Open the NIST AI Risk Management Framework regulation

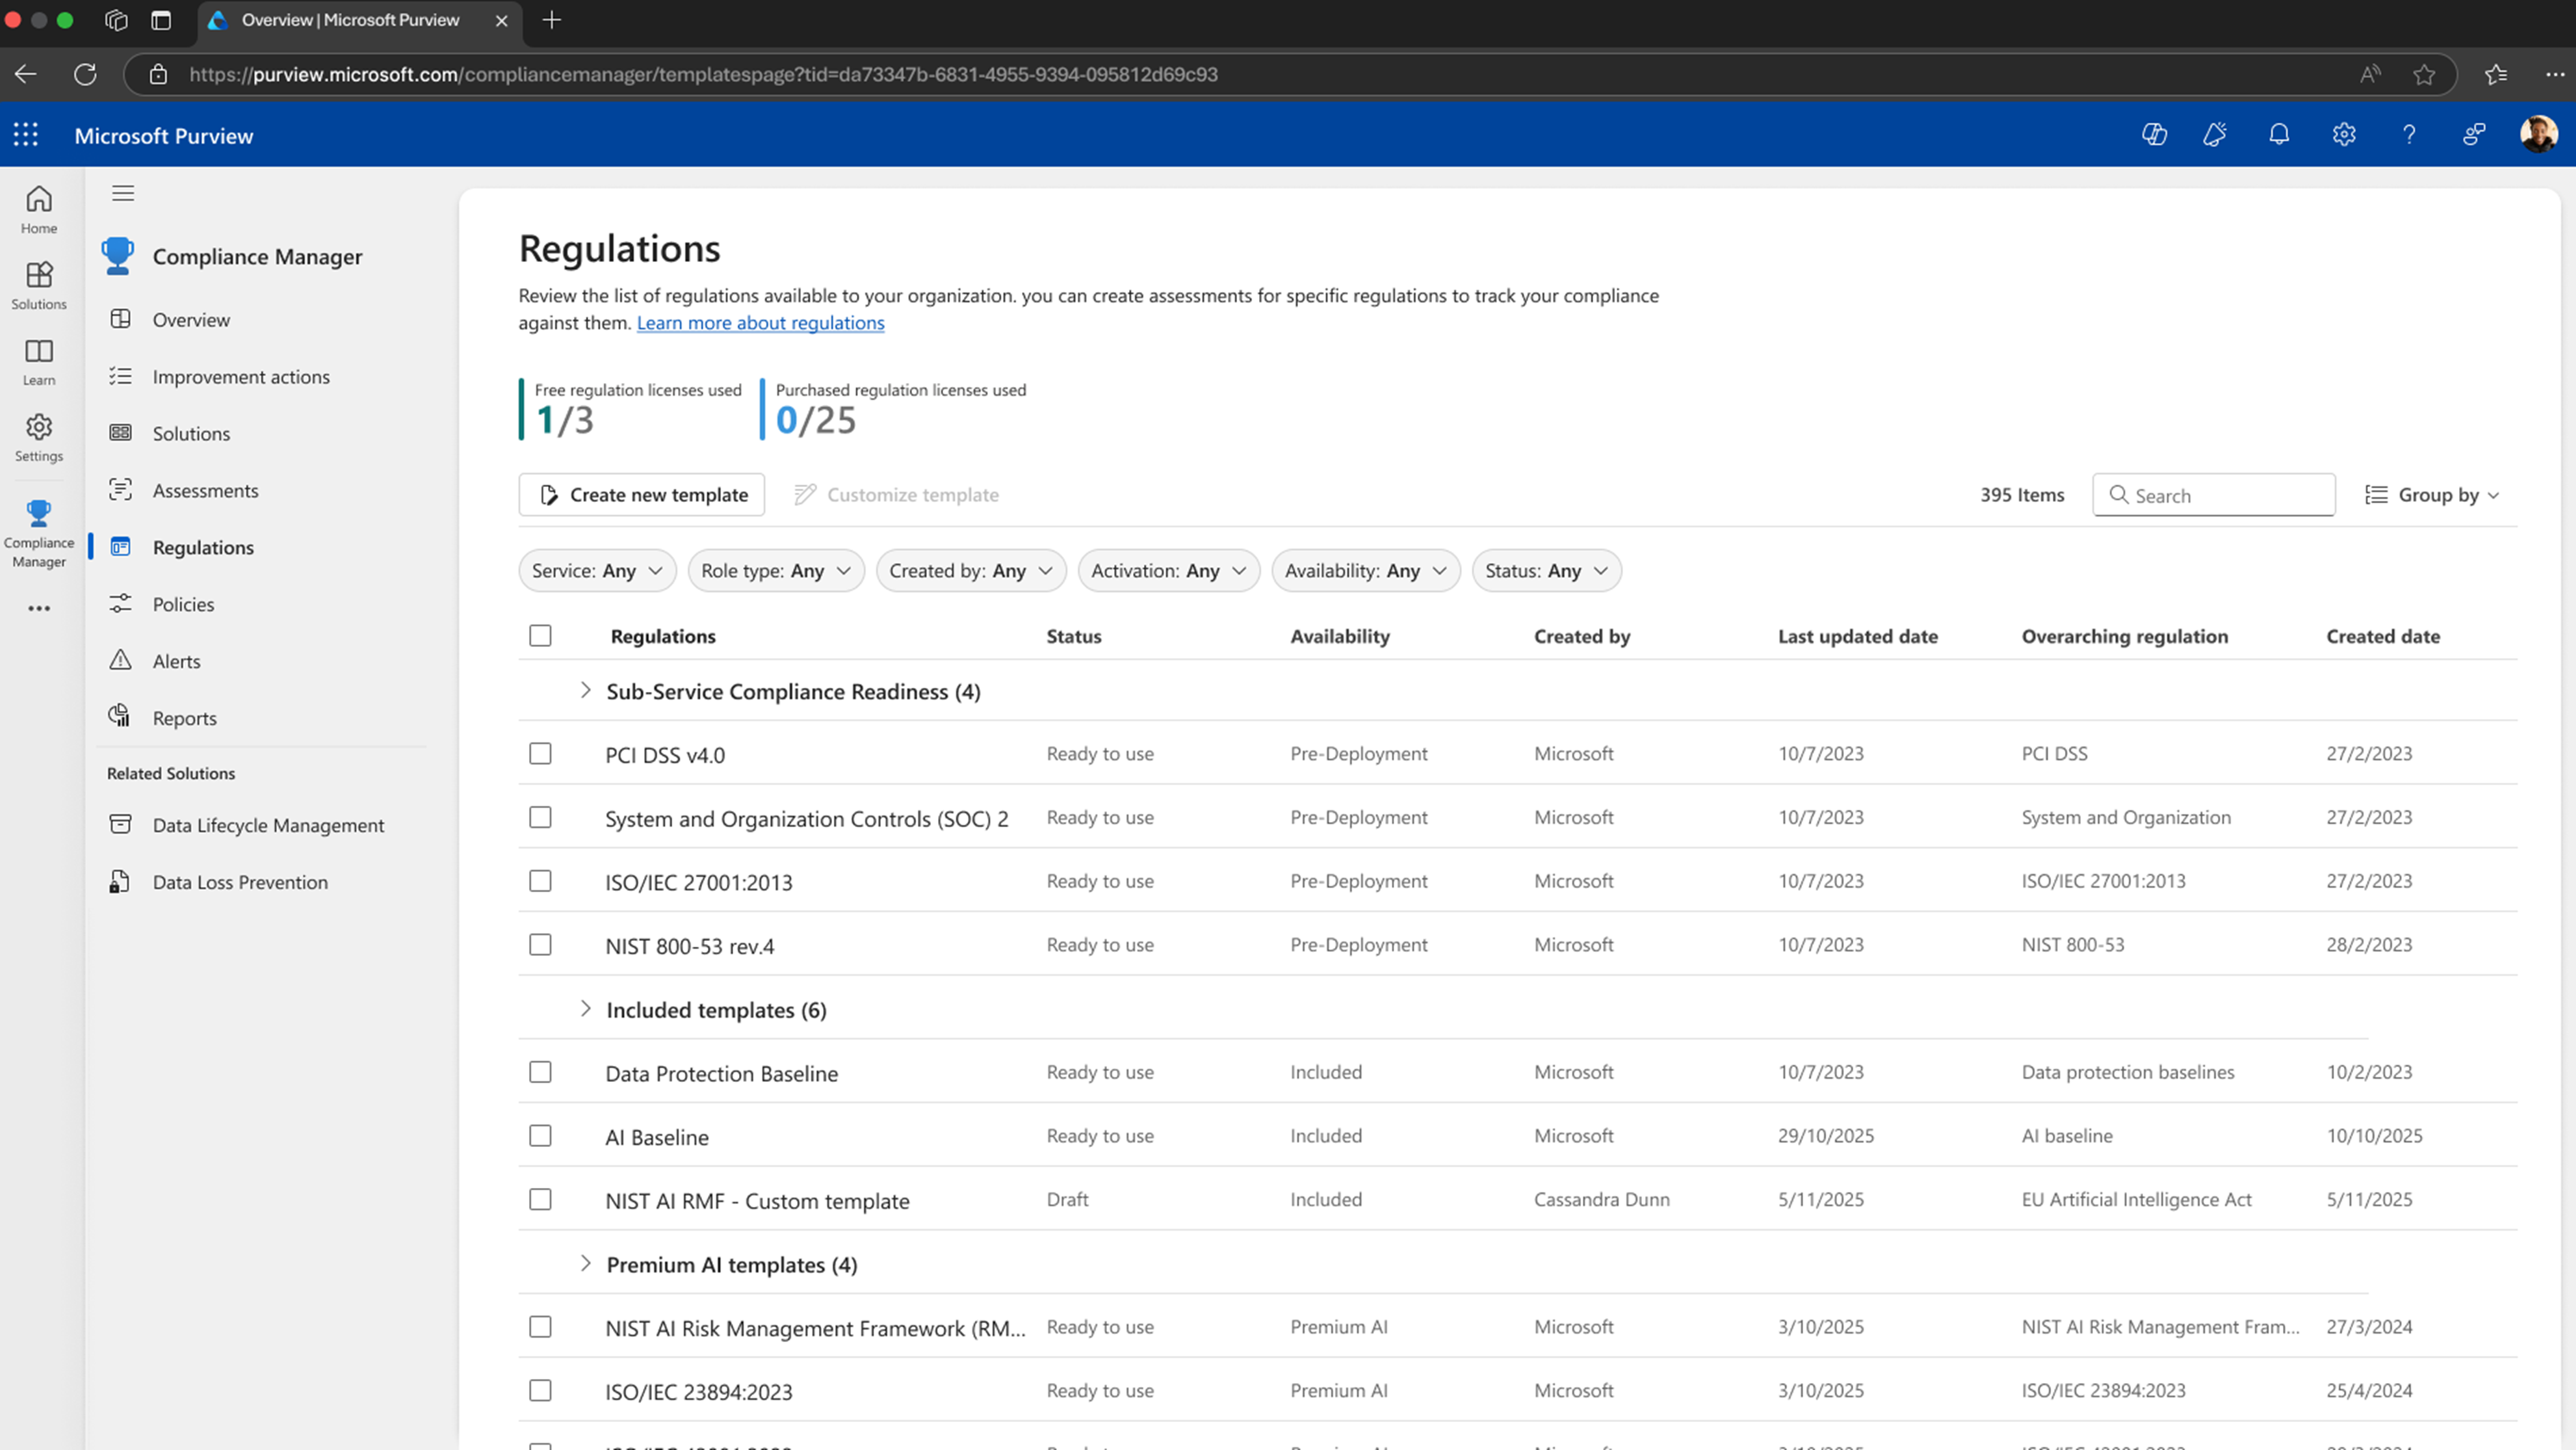pos(815,1328)
